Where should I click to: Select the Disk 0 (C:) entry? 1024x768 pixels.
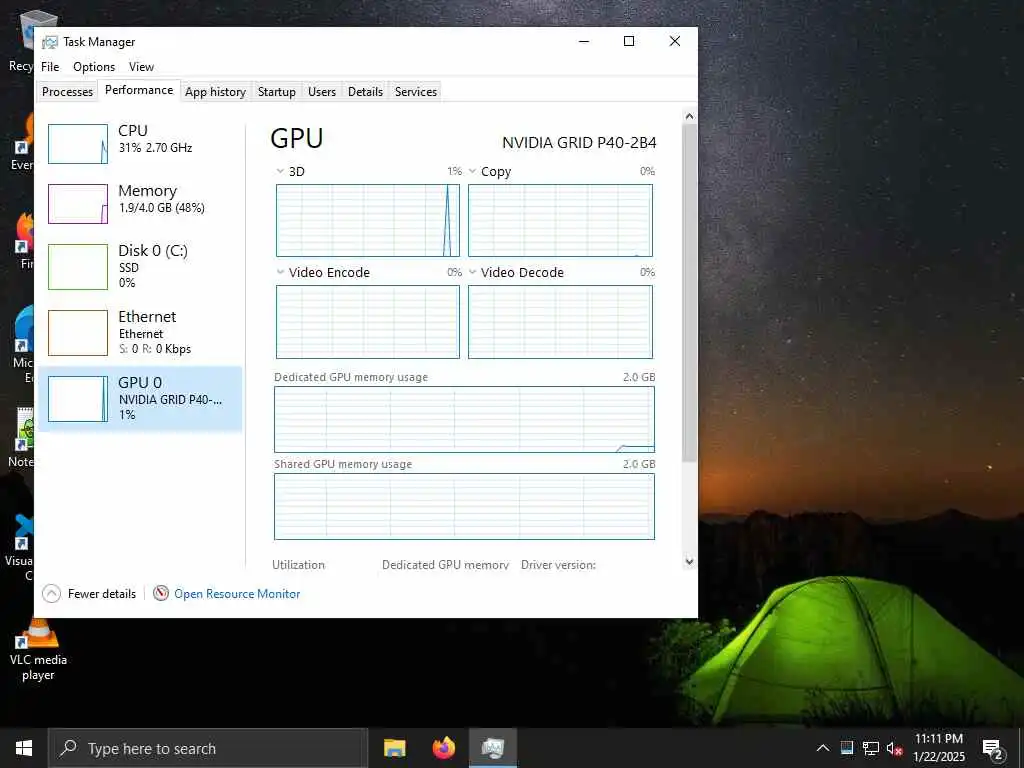pyautogui.click(x=140, y=266)
